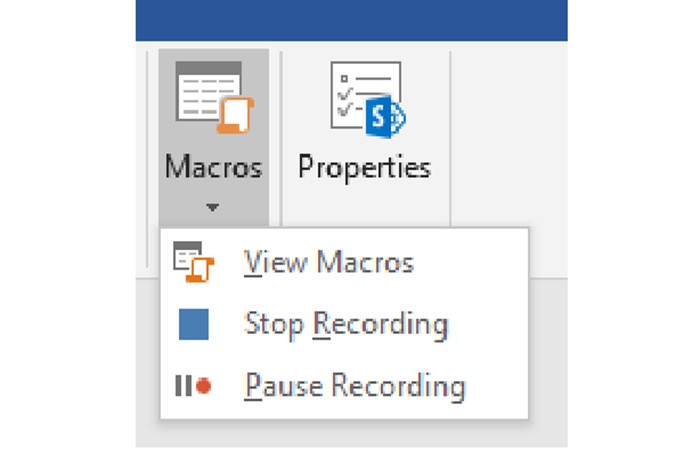
Task: Click the red dot of Pause Recording
Action: click(203, 385)
